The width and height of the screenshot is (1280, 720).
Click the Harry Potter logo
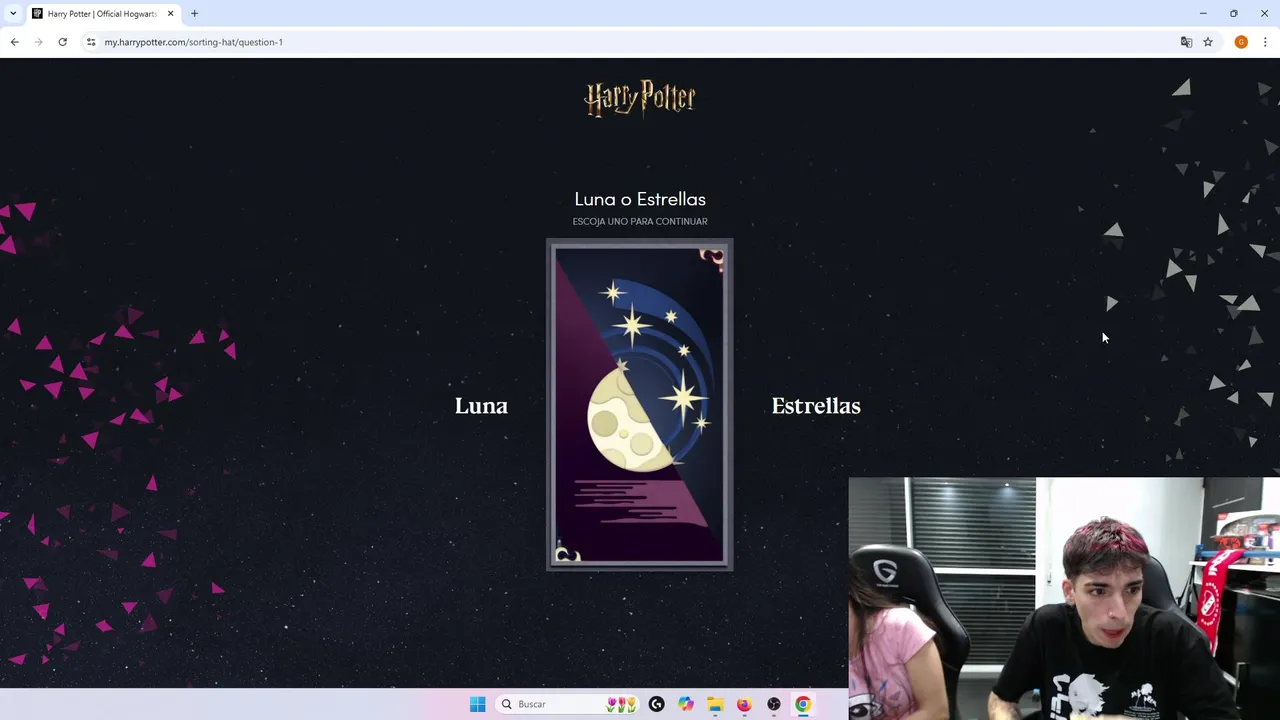pyautogui.click(x=640, y=98)
